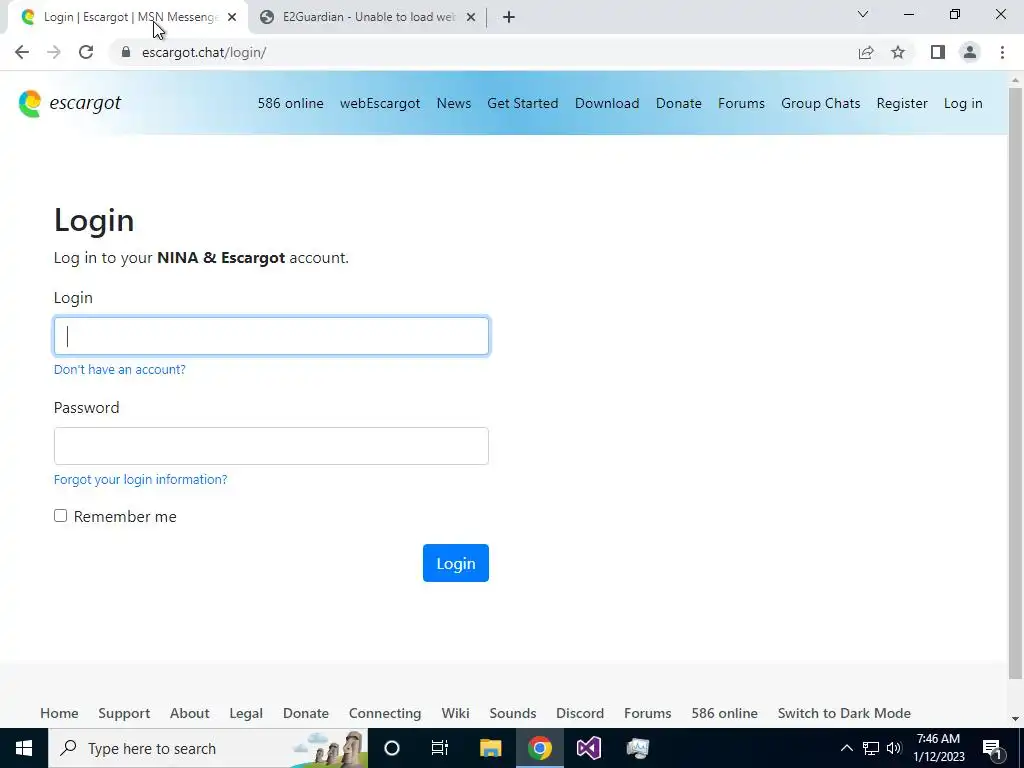Click the 586 online header link
Image resolution: width=1024 pixels, height=768 pixels.
(291, 103)
